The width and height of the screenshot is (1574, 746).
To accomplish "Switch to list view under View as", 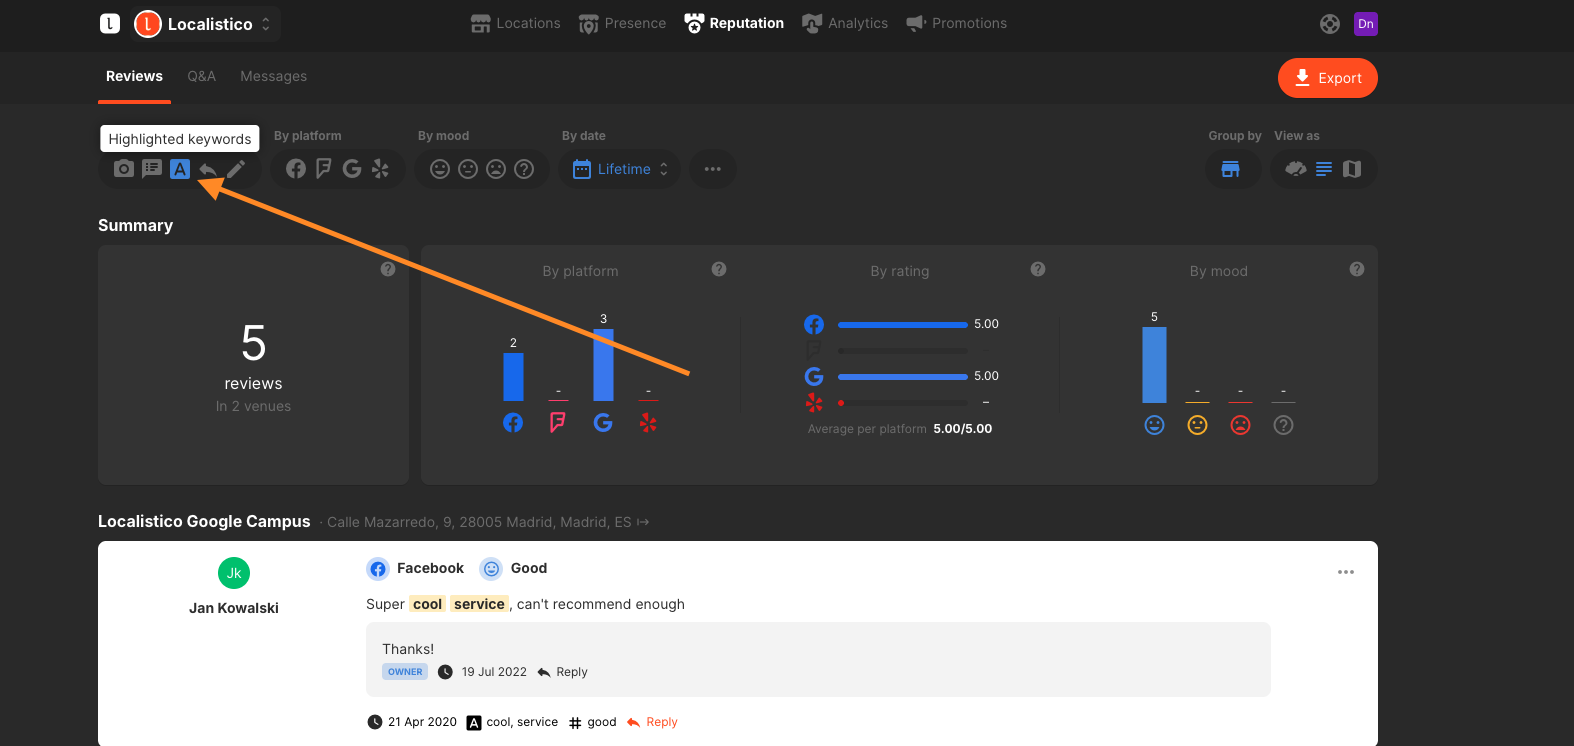I will (x=1324, y=169).
